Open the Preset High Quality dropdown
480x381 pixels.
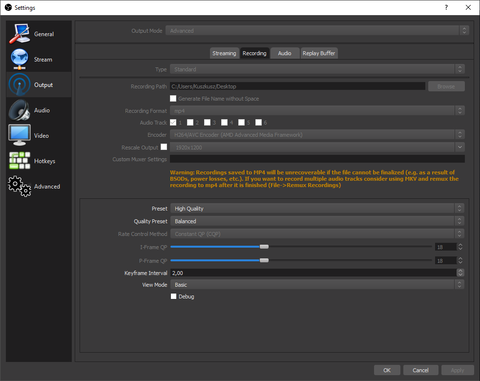pyautogui.click(x=317, y=208)
